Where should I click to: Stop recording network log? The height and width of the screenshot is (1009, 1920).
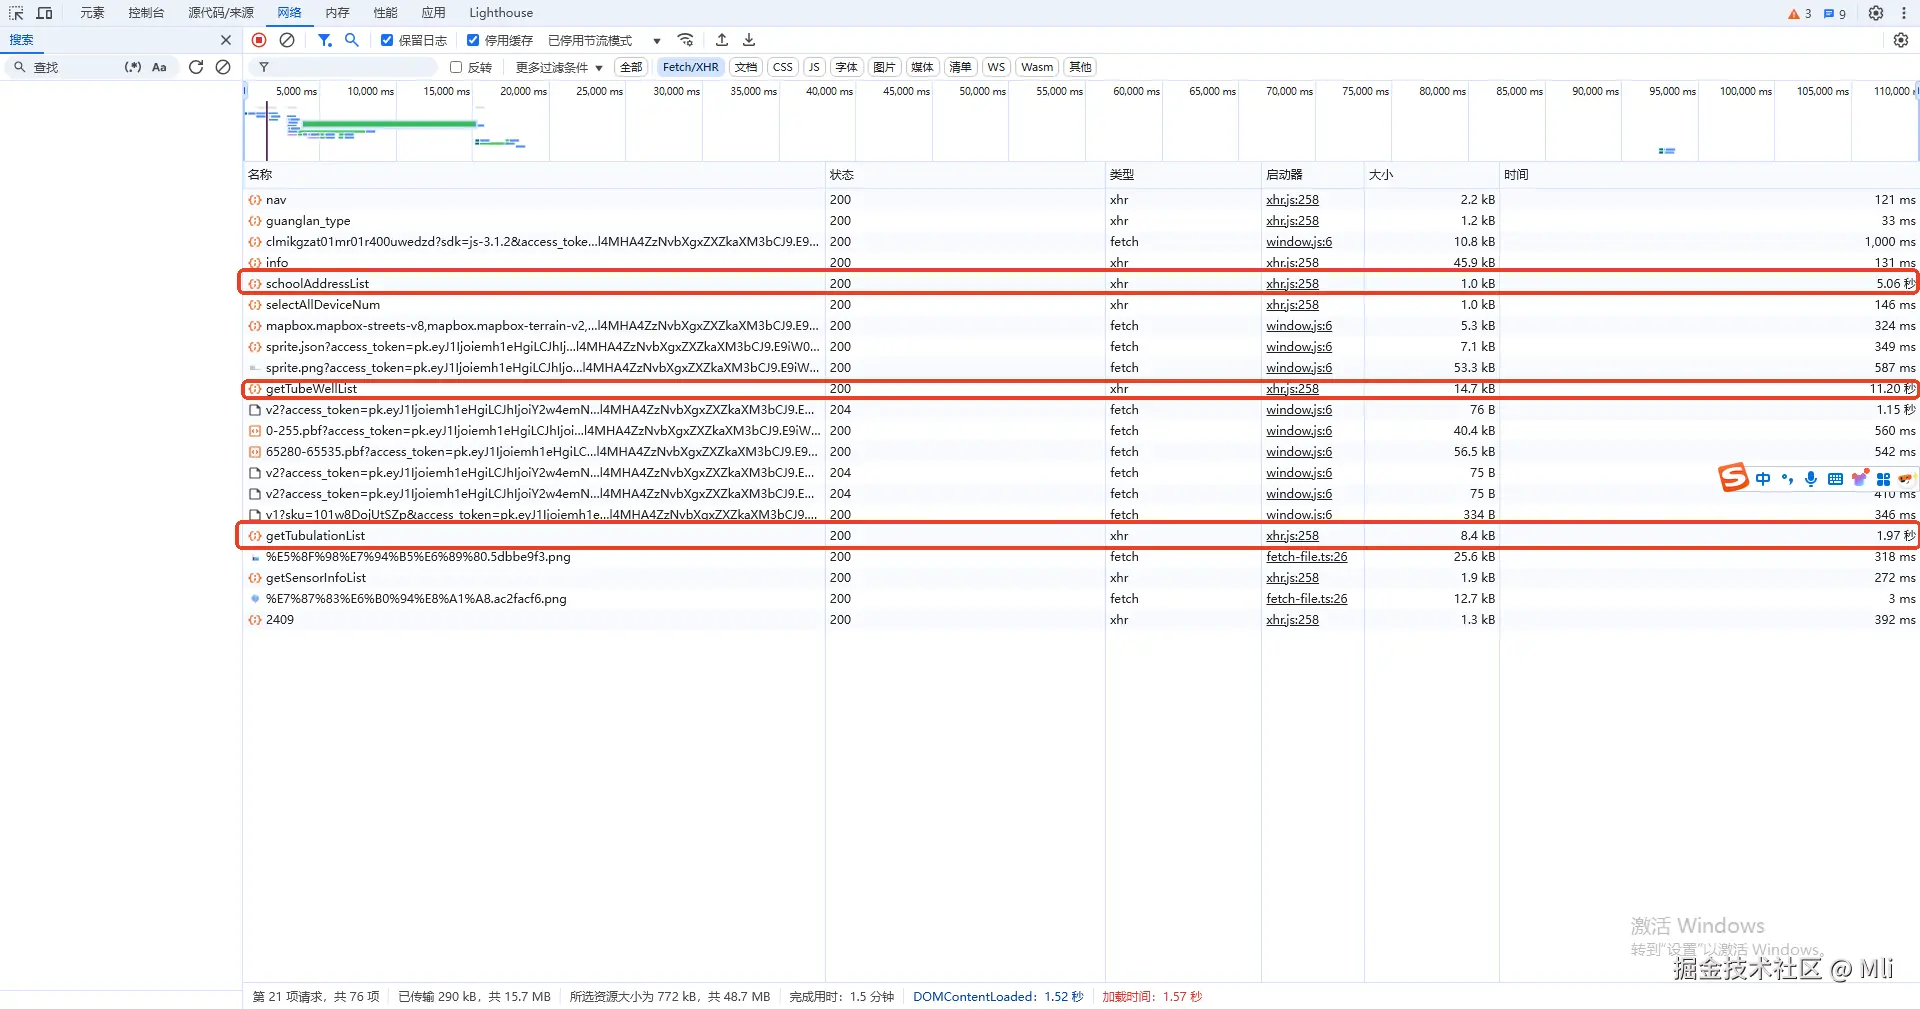click(x=259, y=40)
